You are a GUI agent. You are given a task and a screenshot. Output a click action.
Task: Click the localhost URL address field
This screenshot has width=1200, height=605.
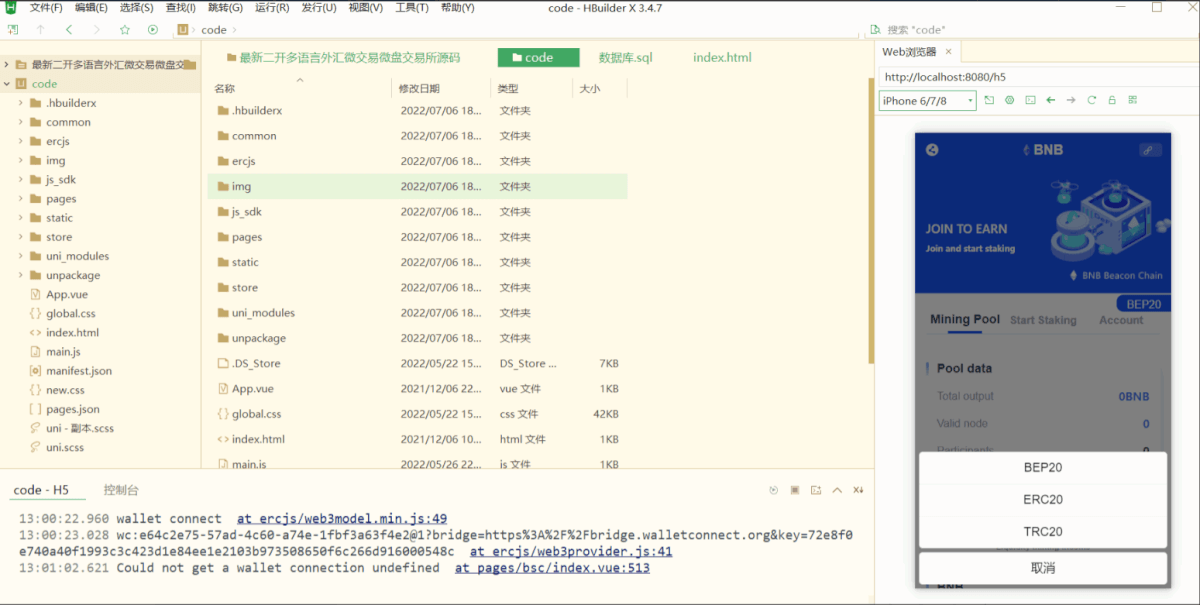point(1037,76)
